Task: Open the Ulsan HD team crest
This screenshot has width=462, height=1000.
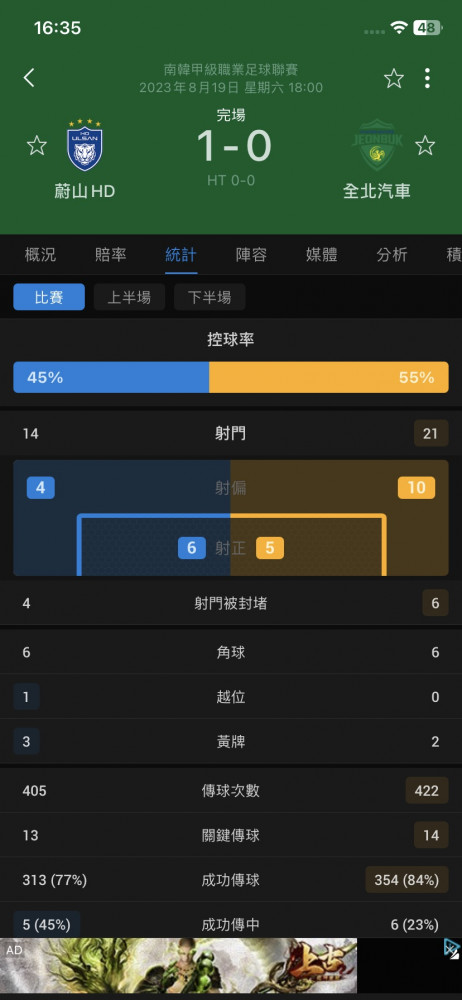Action: [x=85, y=145]
